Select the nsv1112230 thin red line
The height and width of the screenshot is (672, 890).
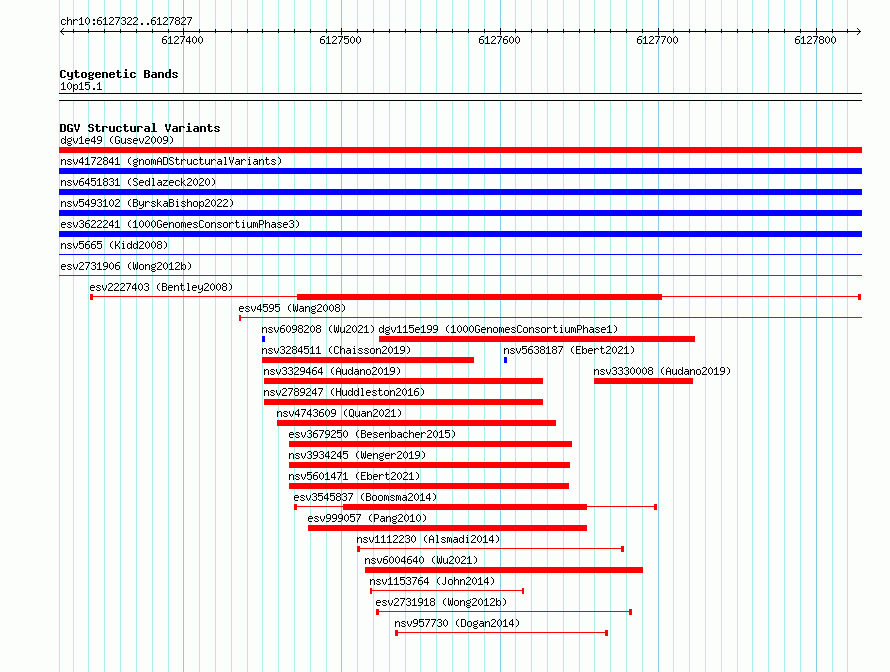[x=490, y=549]
